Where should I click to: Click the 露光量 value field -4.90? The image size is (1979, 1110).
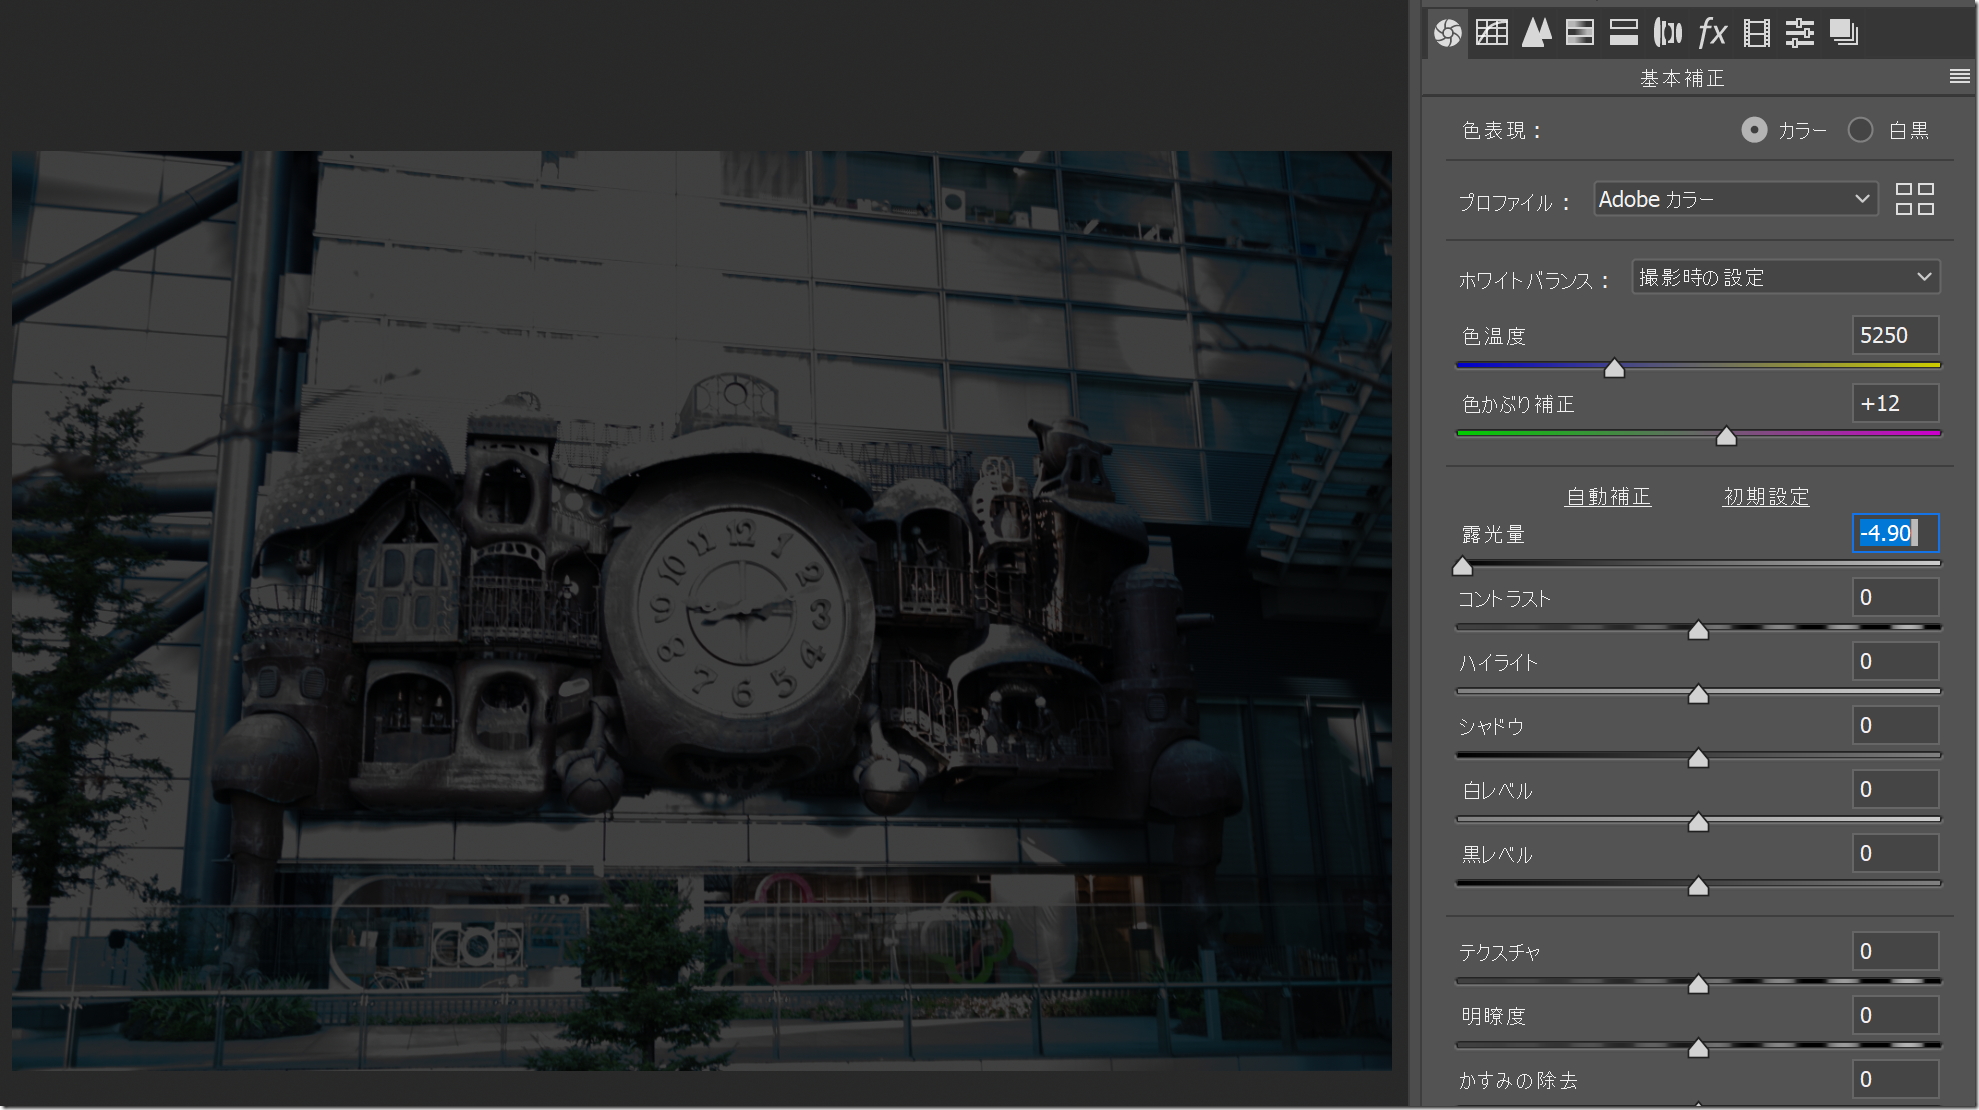1895,533
